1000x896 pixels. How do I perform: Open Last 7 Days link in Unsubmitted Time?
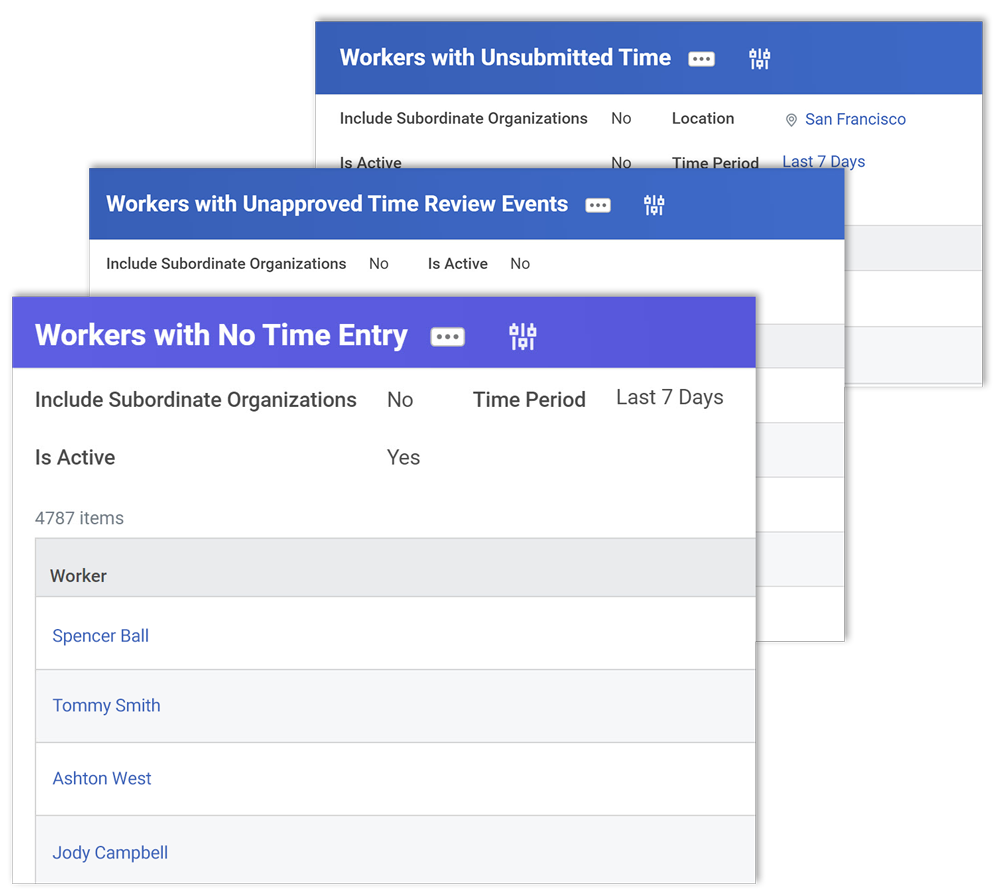coord(823,162)
